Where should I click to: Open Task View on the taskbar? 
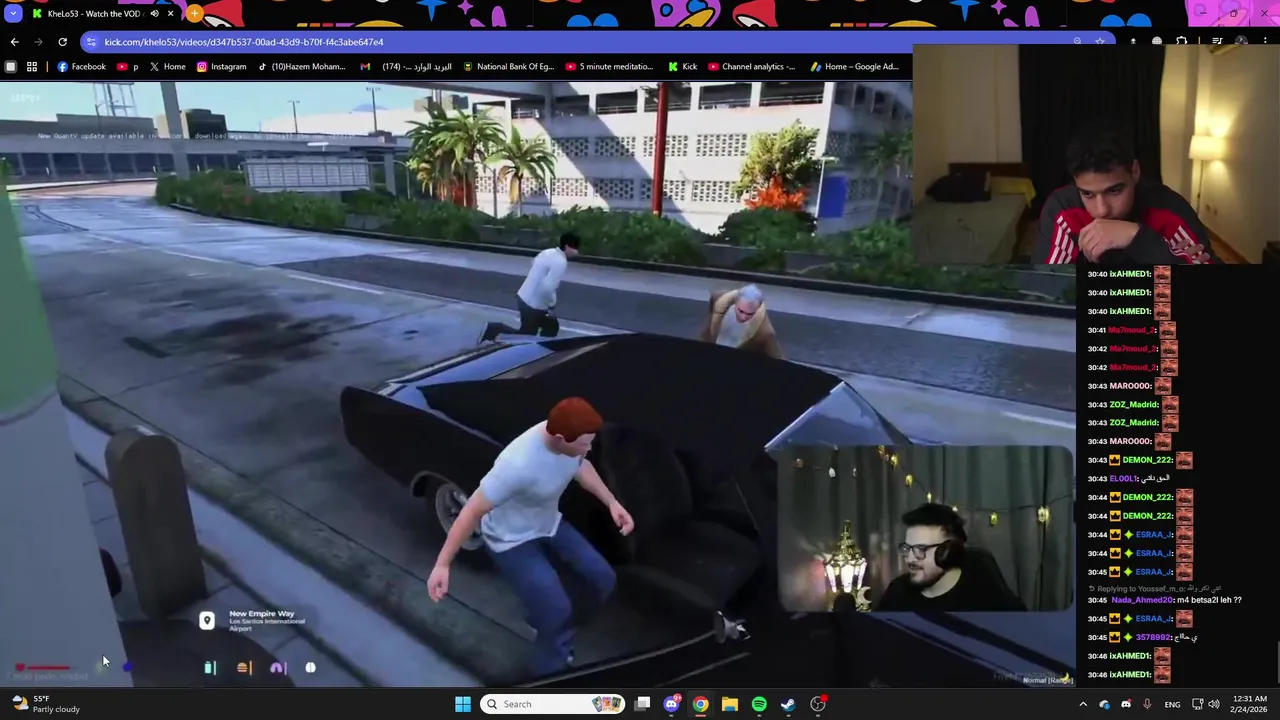(x=642, y=704)
